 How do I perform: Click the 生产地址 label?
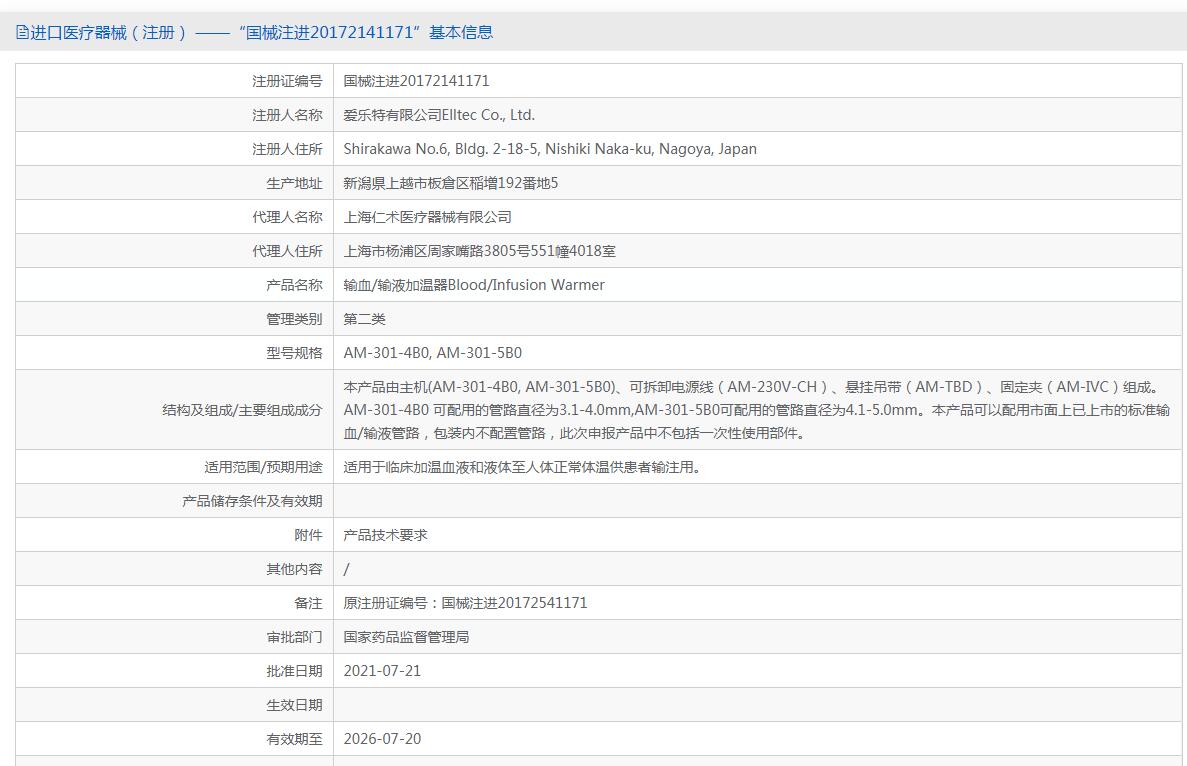294,183
